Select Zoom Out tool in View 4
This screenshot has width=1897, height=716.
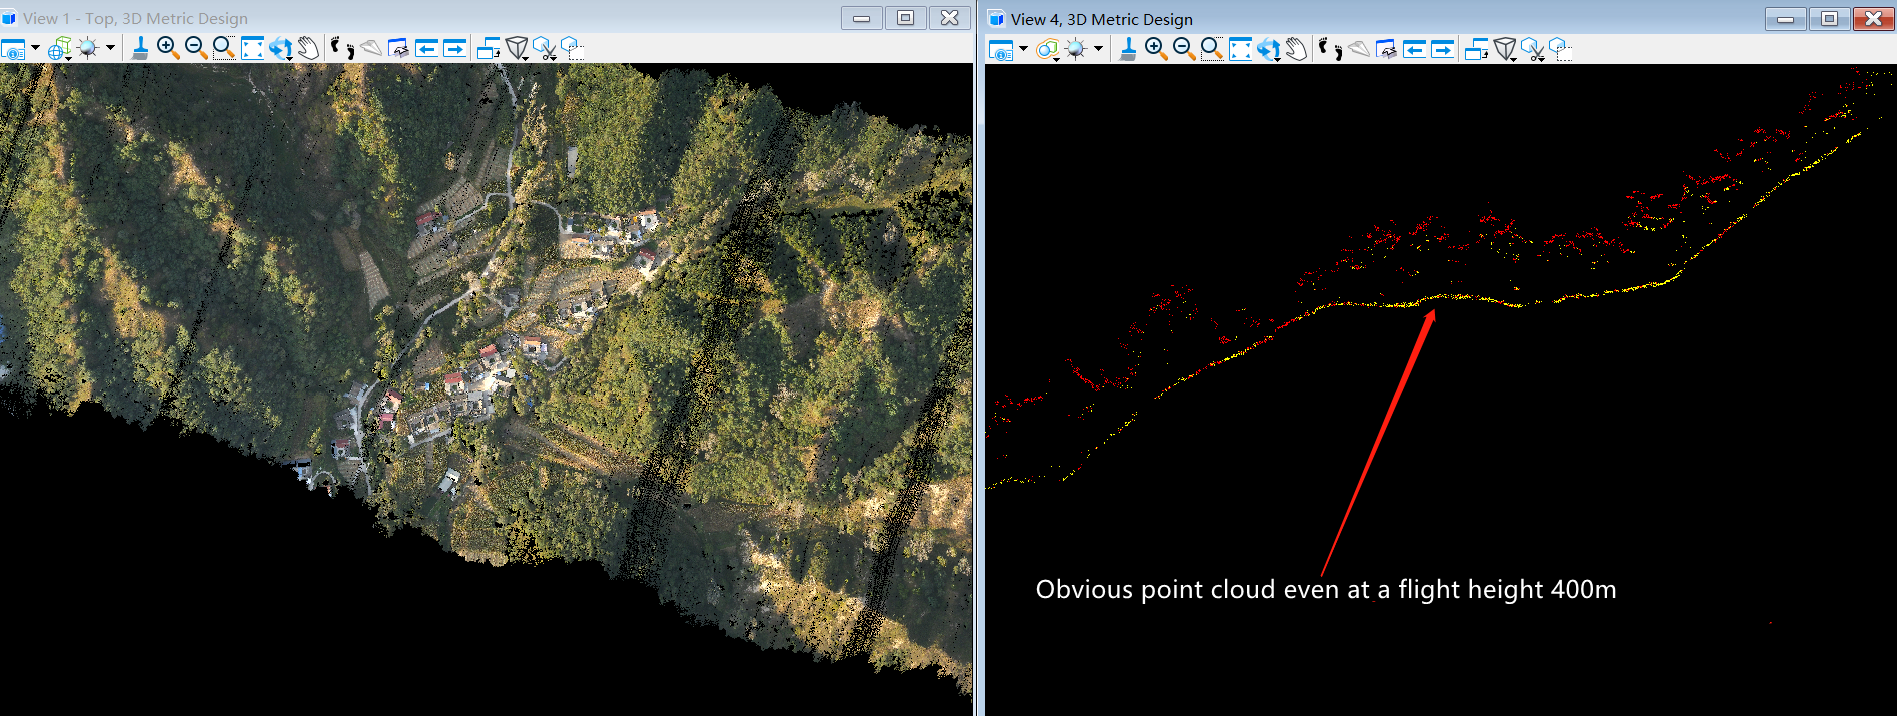(x=1184, y=49)
